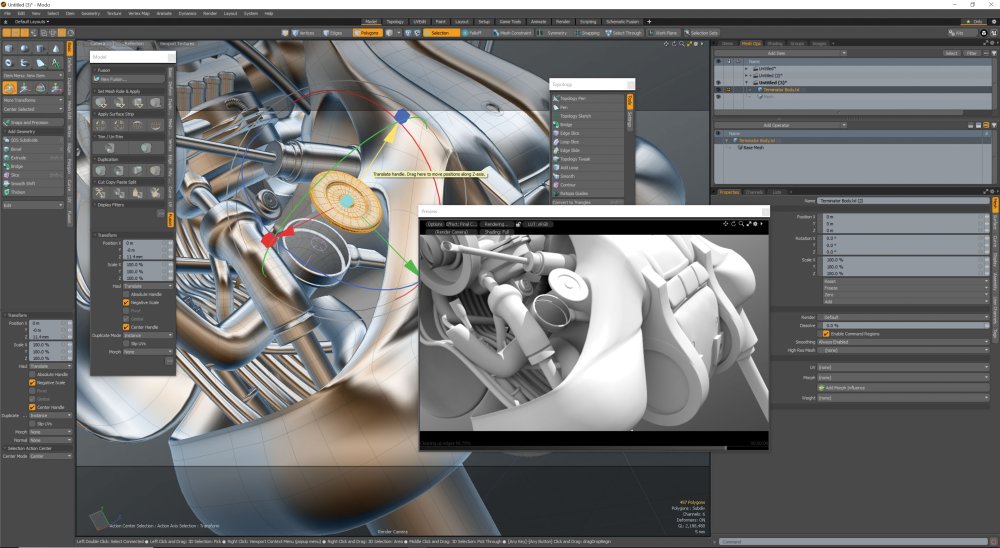Open the Smoothing Always Enabled dropdown
Image resolution: width=1000 pixels, height=548 pixels.
903,342
